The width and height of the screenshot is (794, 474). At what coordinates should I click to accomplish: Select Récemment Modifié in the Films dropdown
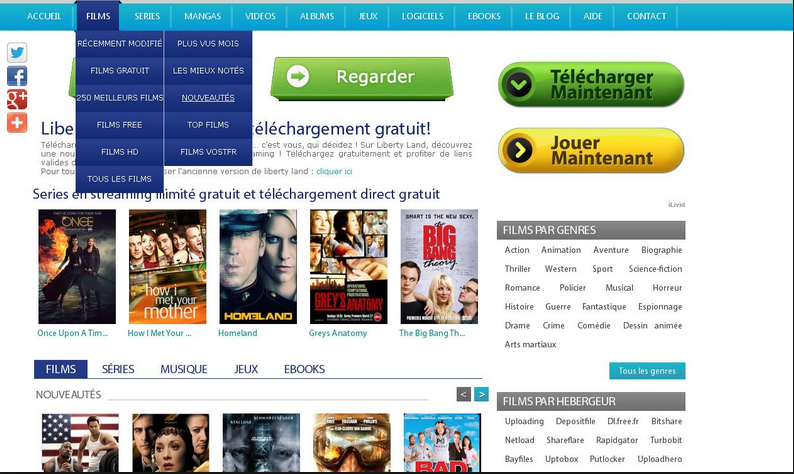120,44
